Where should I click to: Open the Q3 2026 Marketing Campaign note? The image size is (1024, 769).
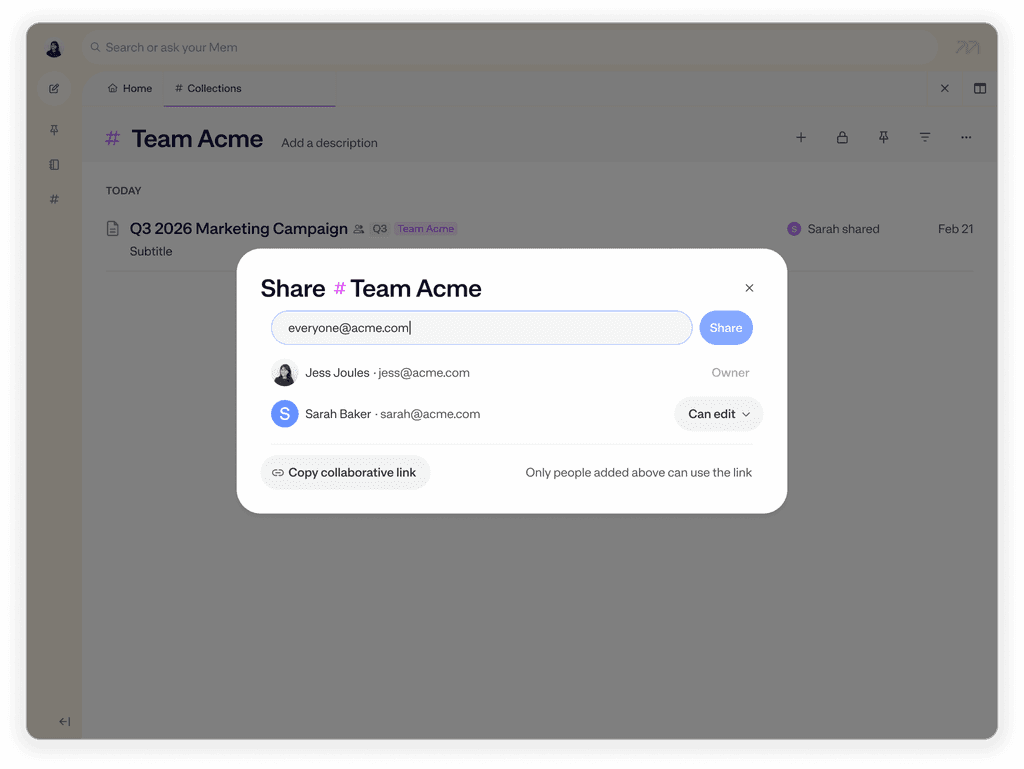(238, 228)
